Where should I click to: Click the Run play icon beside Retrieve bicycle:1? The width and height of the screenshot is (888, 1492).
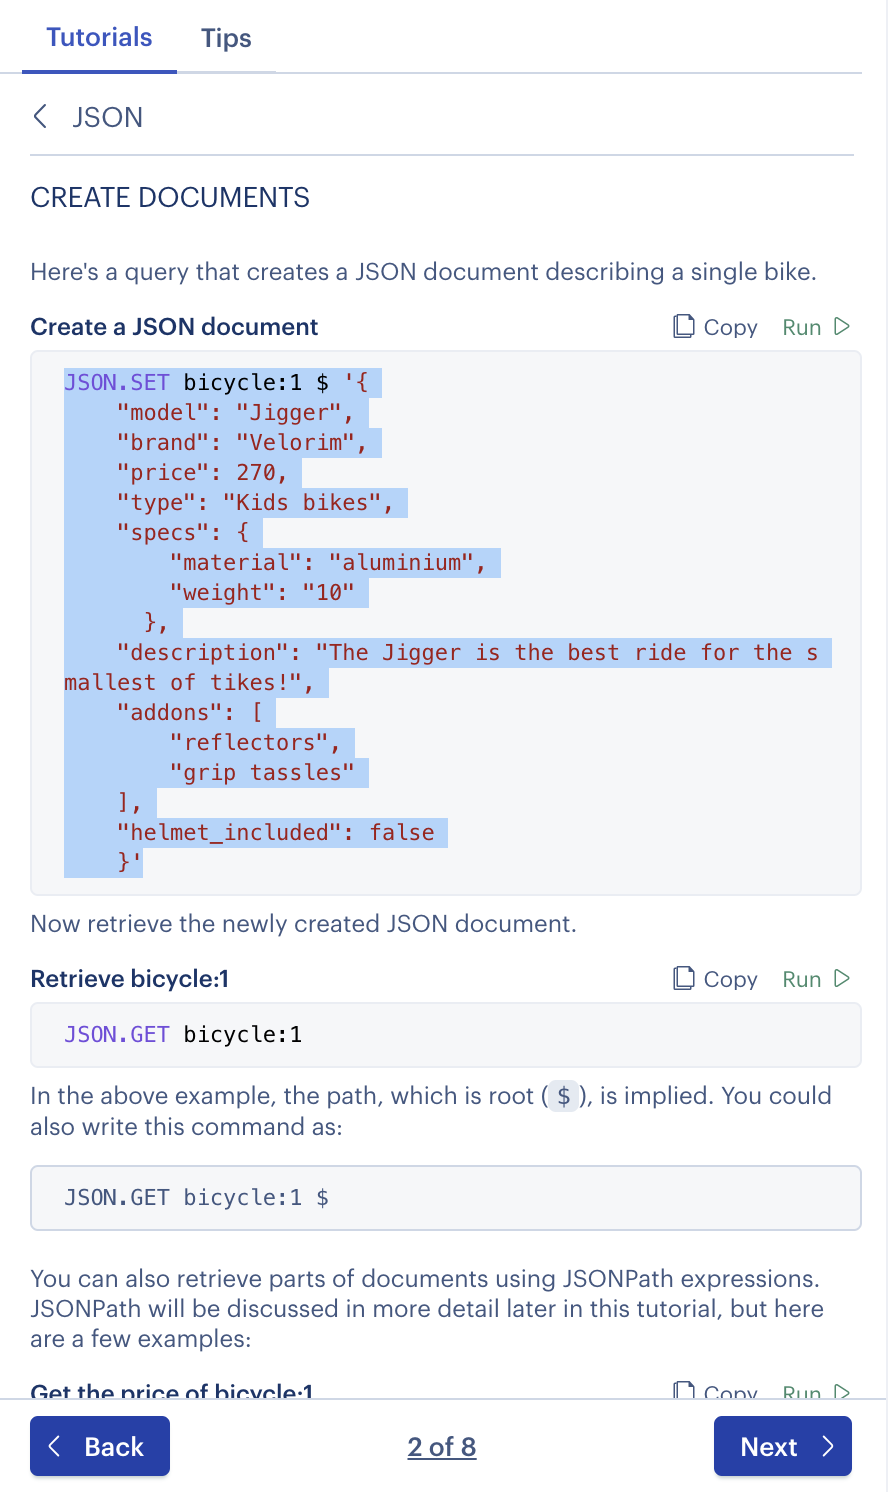[843, 978]
